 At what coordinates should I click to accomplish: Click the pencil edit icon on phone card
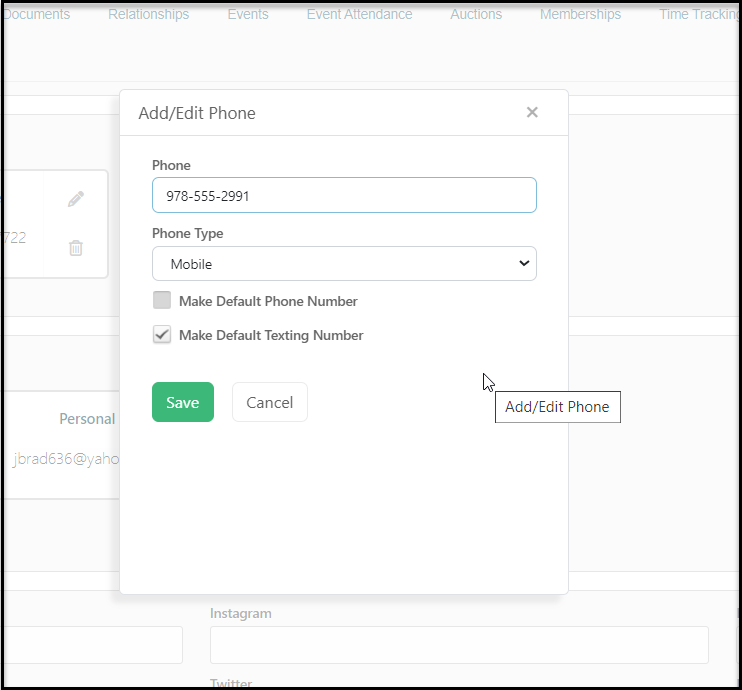tap(76, 199)
